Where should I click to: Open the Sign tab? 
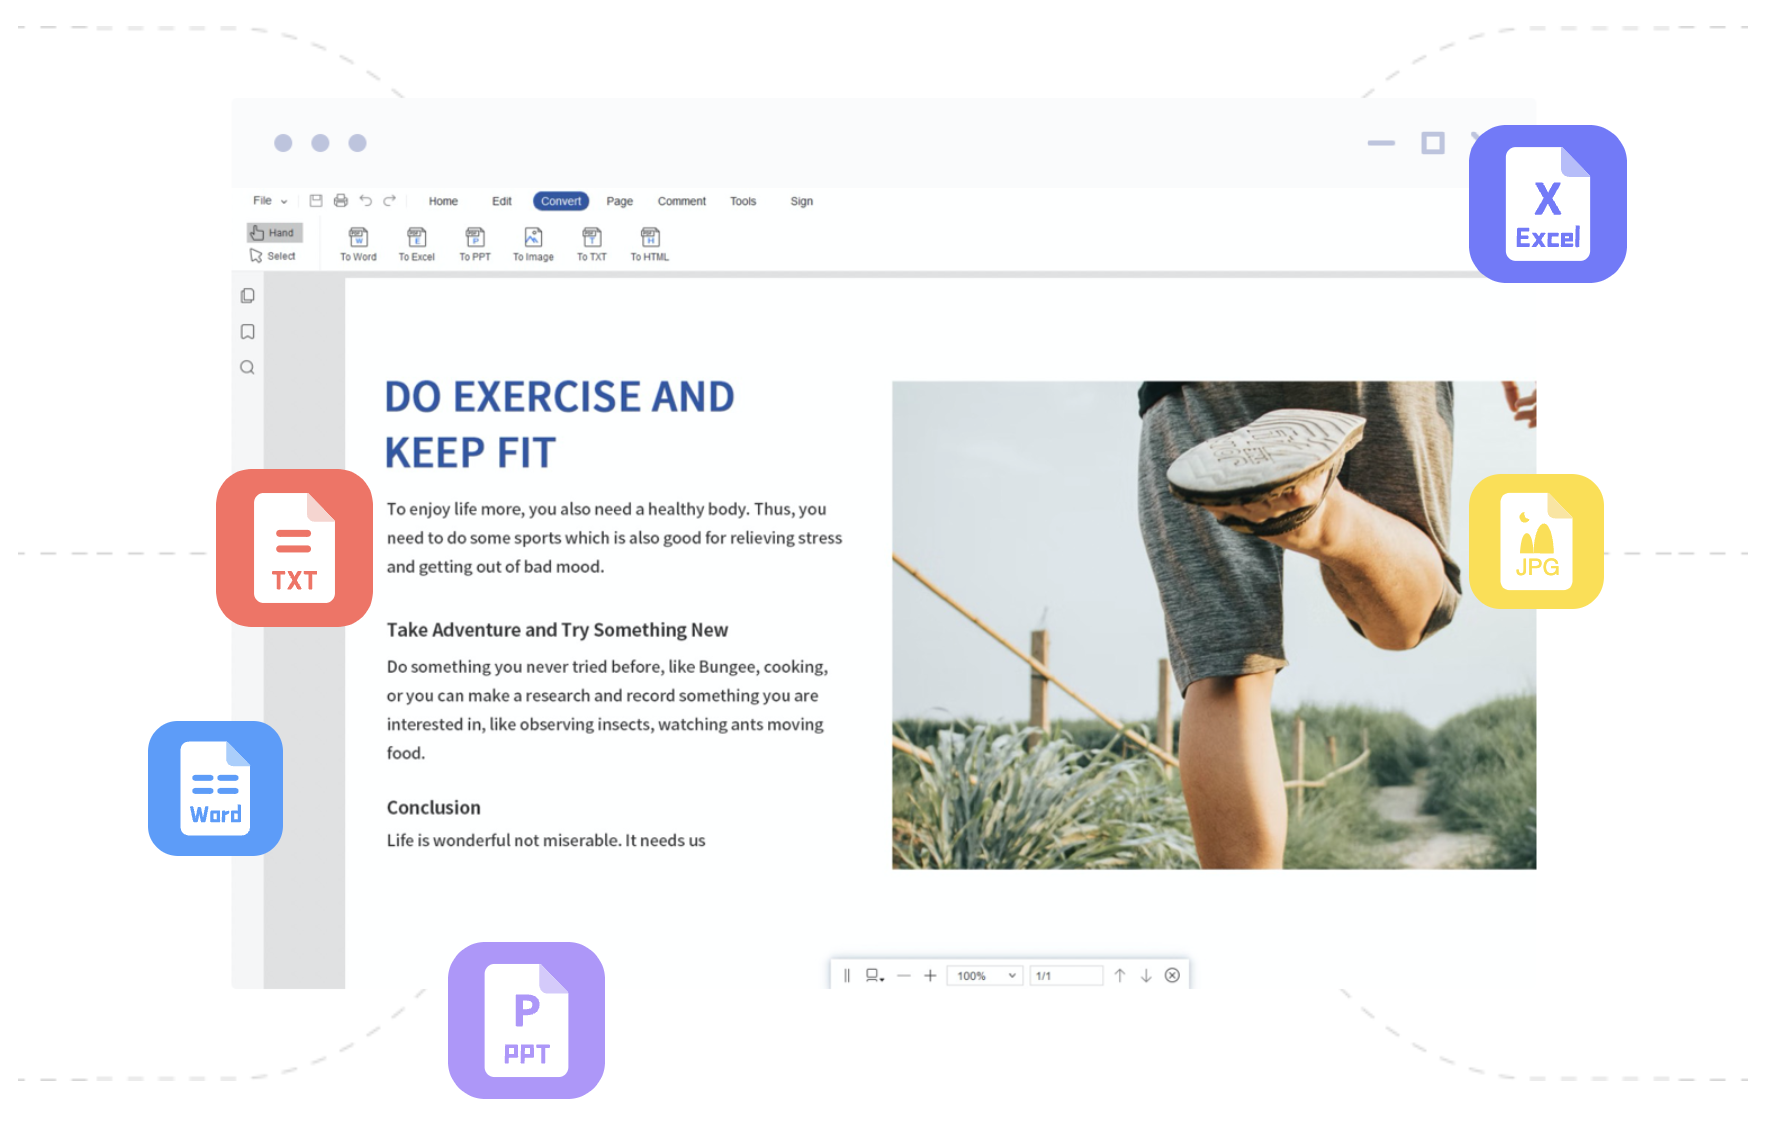802,201
